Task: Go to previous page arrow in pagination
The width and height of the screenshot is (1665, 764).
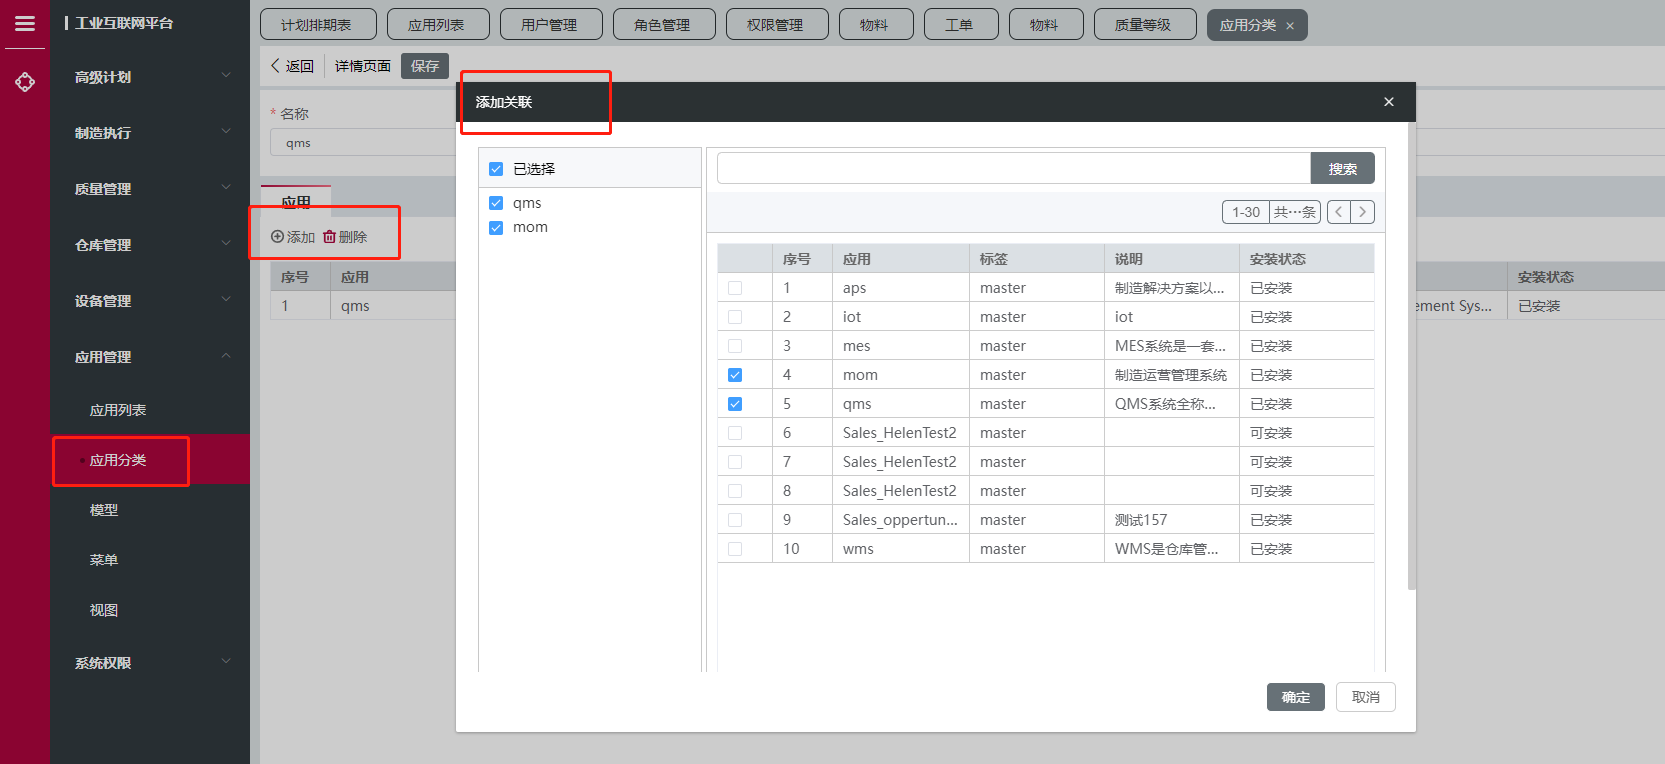Action: tap(1338, 212)
